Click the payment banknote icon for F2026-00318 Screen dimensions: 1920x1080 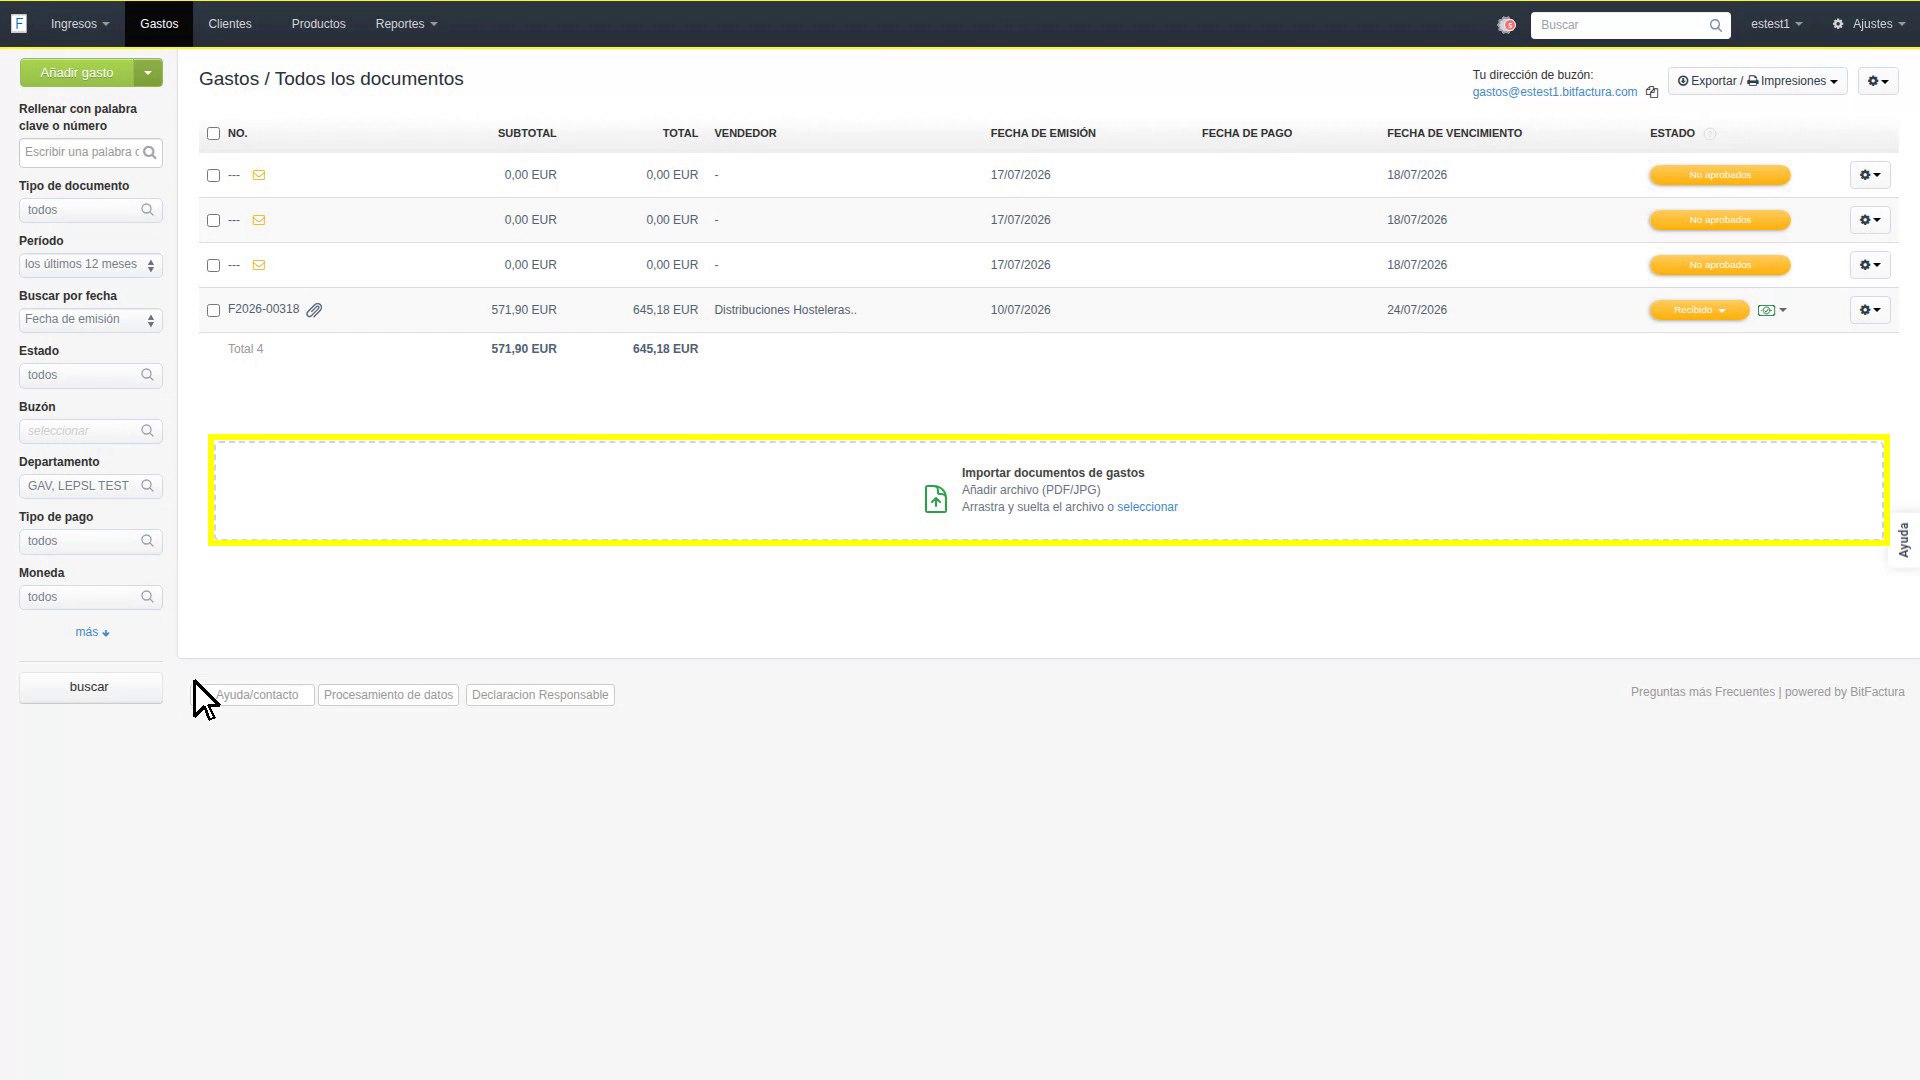(x=1767, y=310)
